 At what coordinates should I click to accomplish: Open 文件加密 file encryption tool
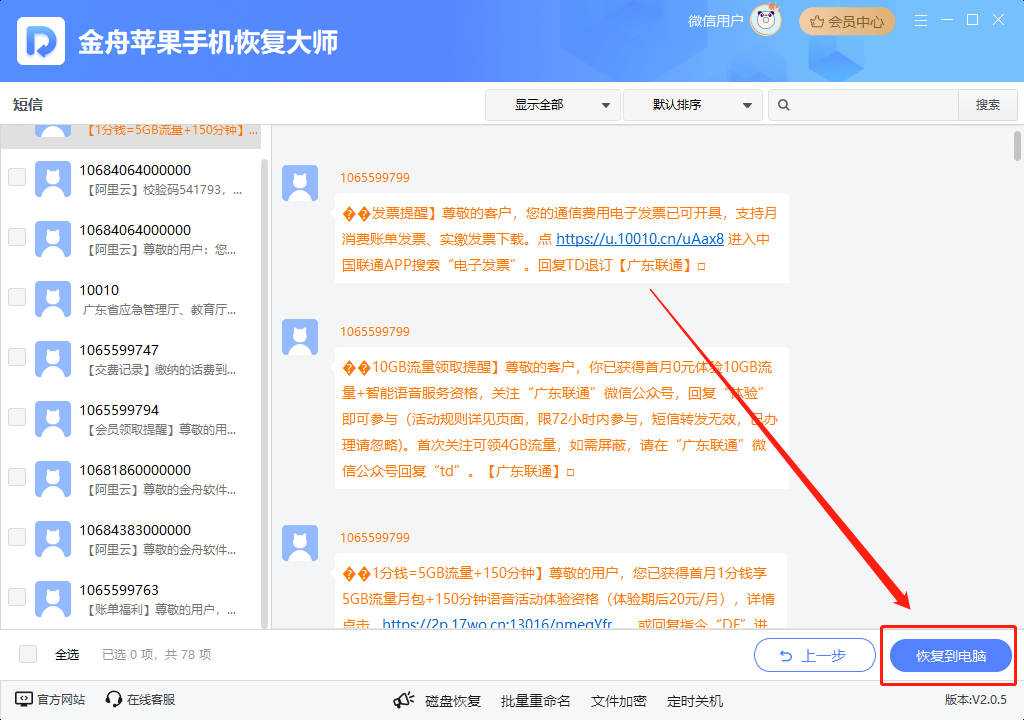pos(618,701)
